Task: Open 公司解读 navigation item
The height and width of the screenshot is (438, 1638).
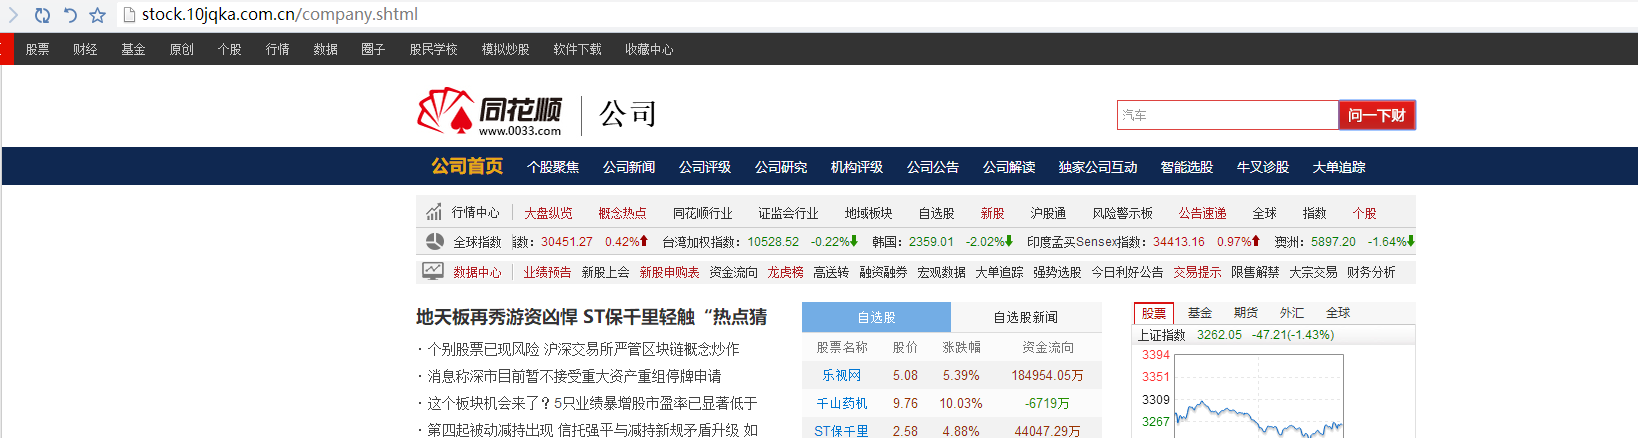Action: (x=1009, y=167)
